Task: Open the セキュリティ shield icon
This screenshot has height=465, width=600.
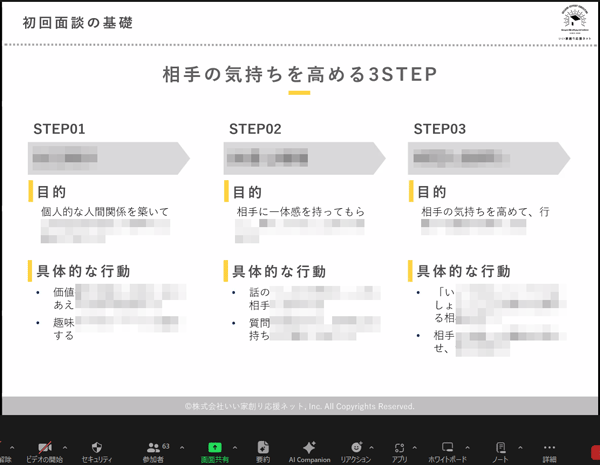Action: click(x=96, y=448)
